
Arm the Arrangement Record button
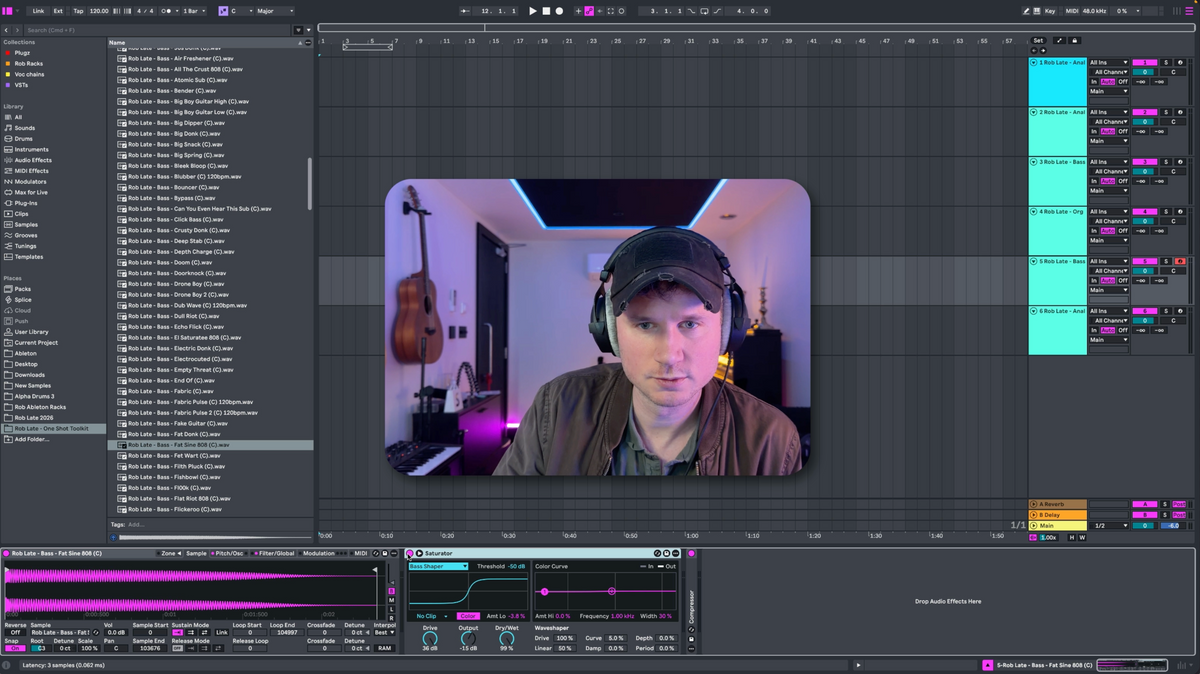[559, 11]
